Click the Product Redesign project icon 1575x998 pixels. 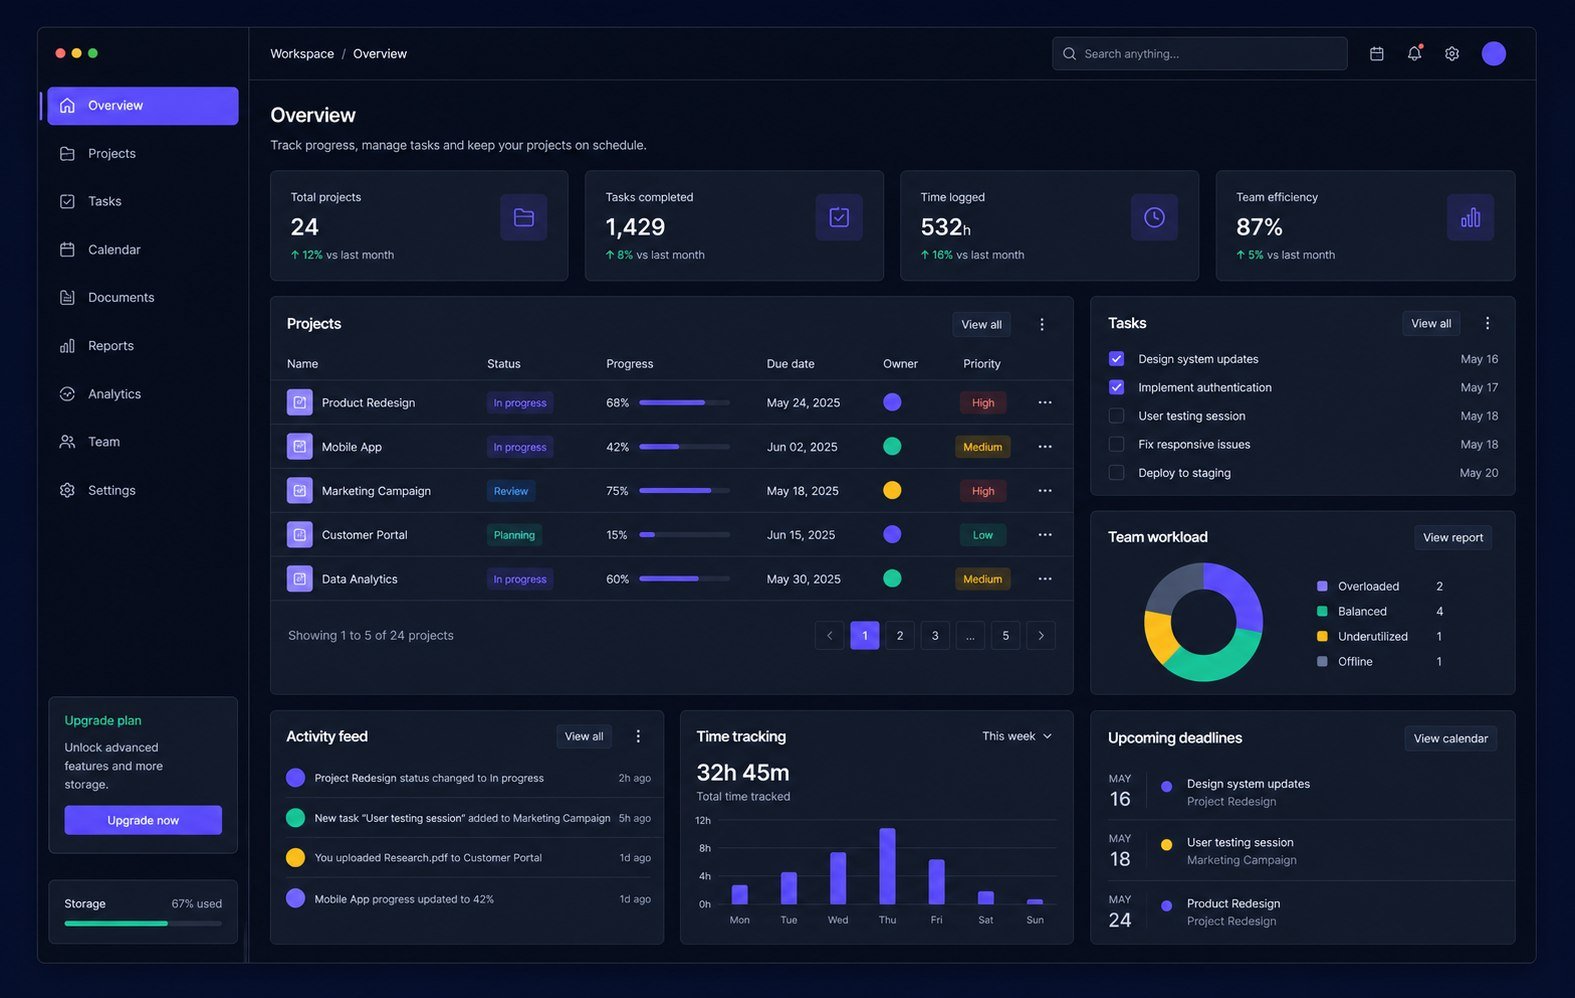tap(300, 402)
